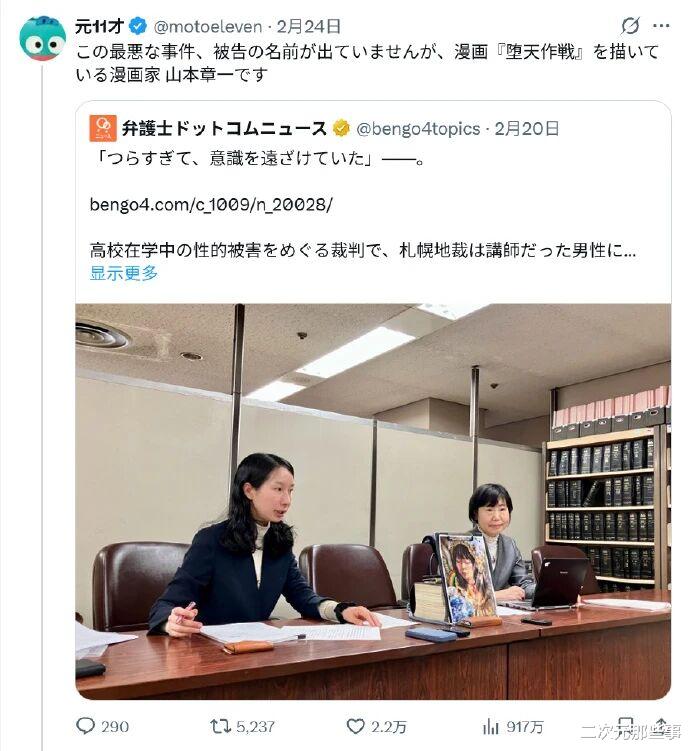The height and width of the screenshot is (751, 690).
Task: Open the bengo4.com/c_1009/n_20028/ link
Action: click(211, 205)
